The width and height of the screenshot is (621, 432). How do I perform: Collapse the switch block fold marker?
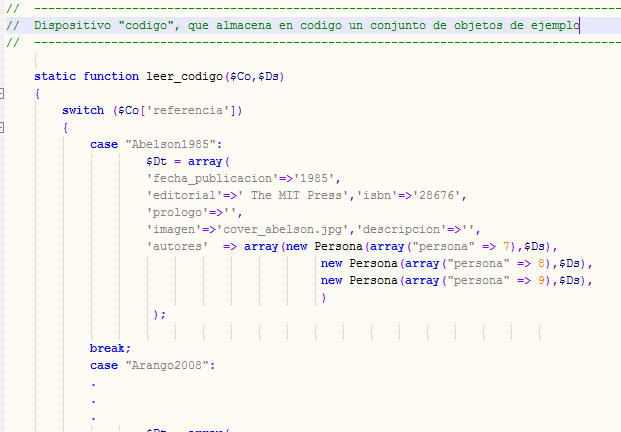point(3,127)
